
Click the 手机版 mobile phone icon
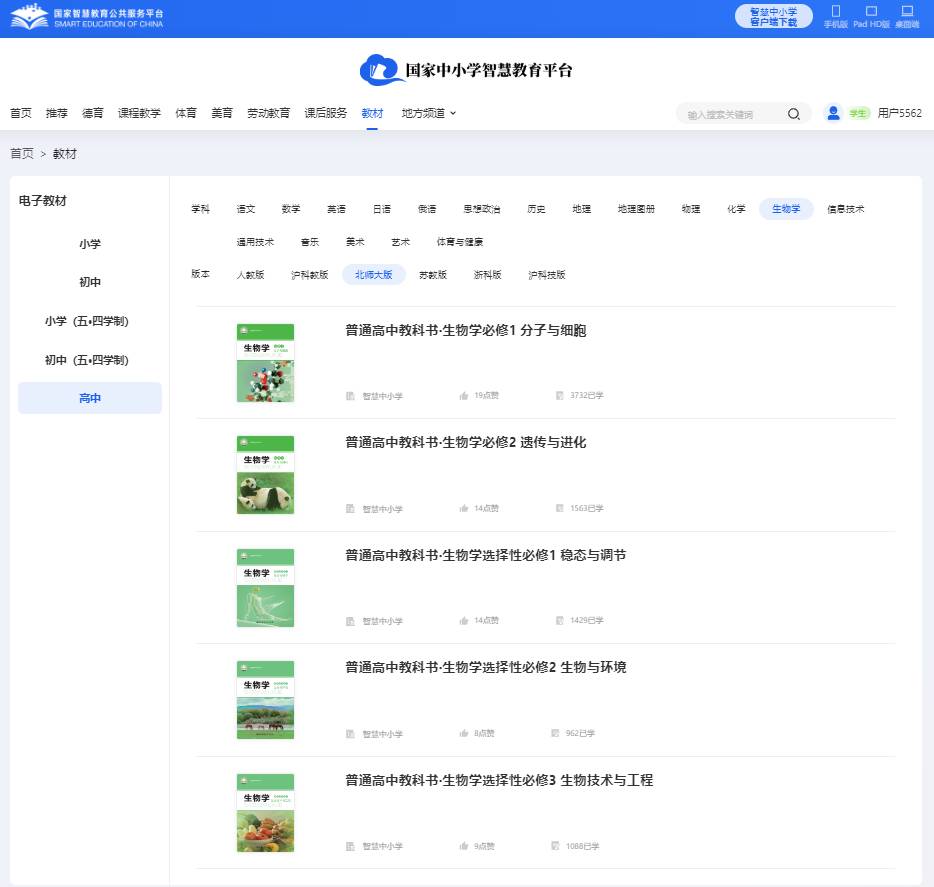[x=838, y=13]
